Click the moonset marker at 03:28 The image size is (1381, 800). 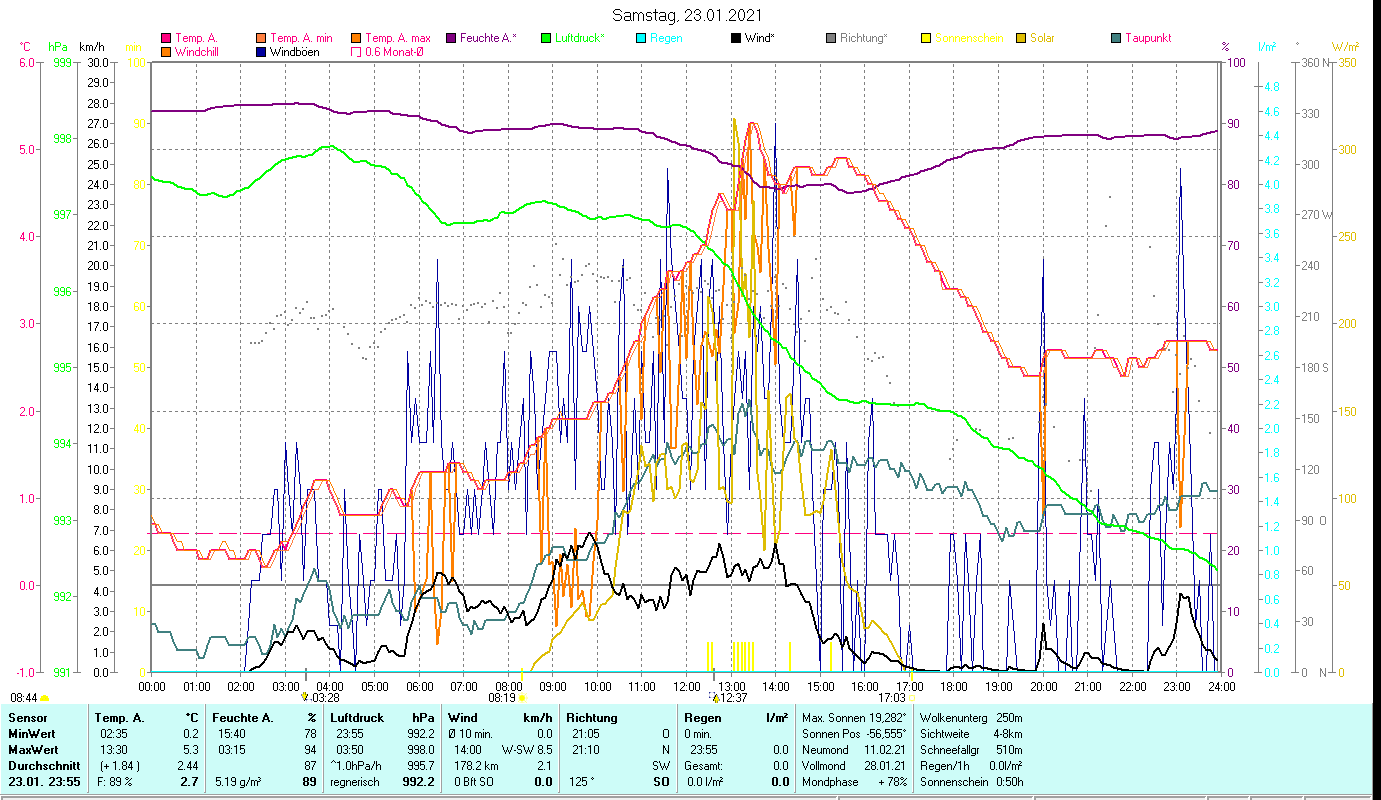305,697
